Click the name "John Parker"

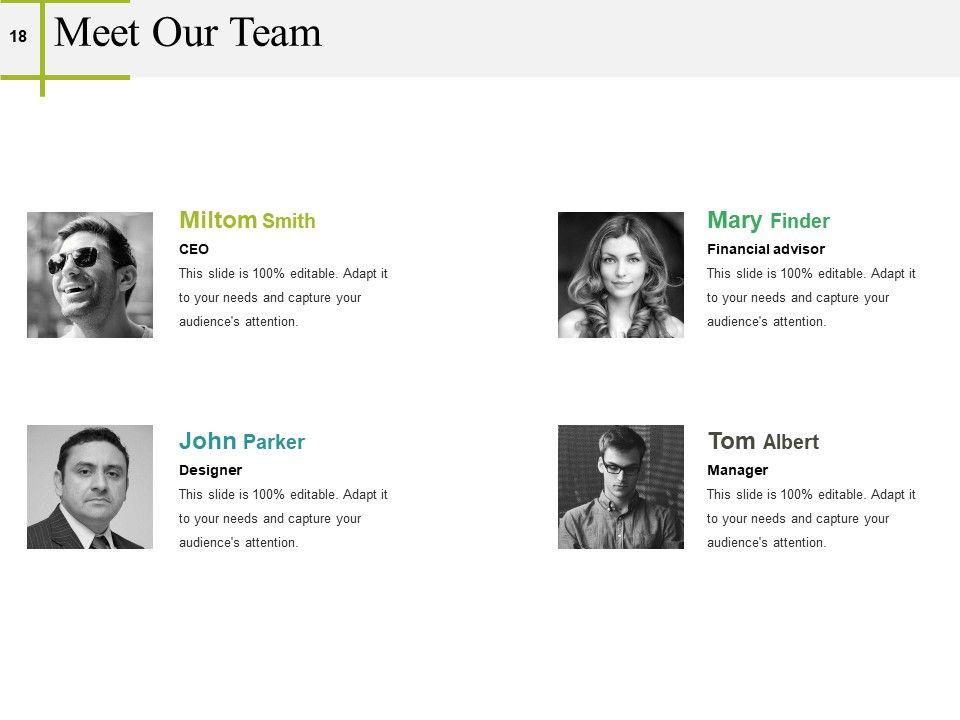click(x=242, y=441)
